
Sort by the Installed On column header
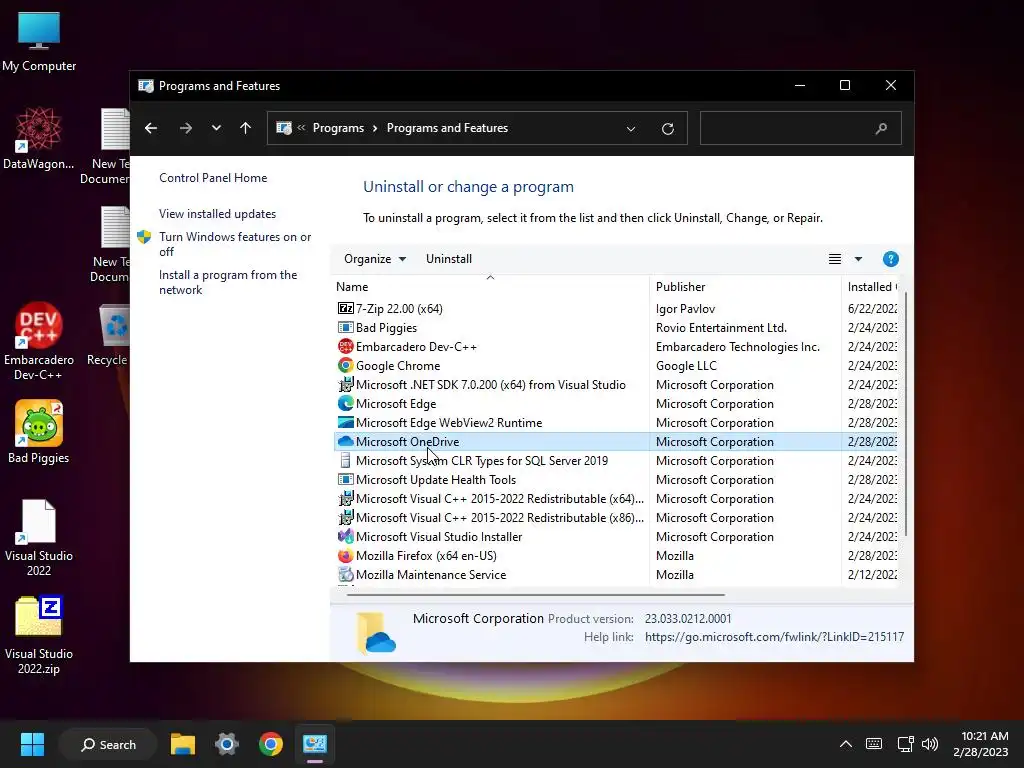[x=872, y=287]
